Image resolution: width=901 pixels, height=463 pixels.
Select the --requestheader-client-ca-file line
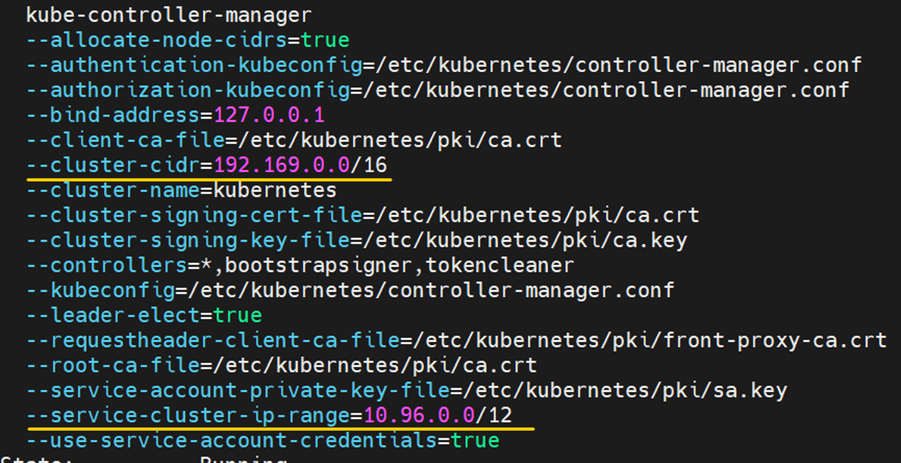point(457,341)
